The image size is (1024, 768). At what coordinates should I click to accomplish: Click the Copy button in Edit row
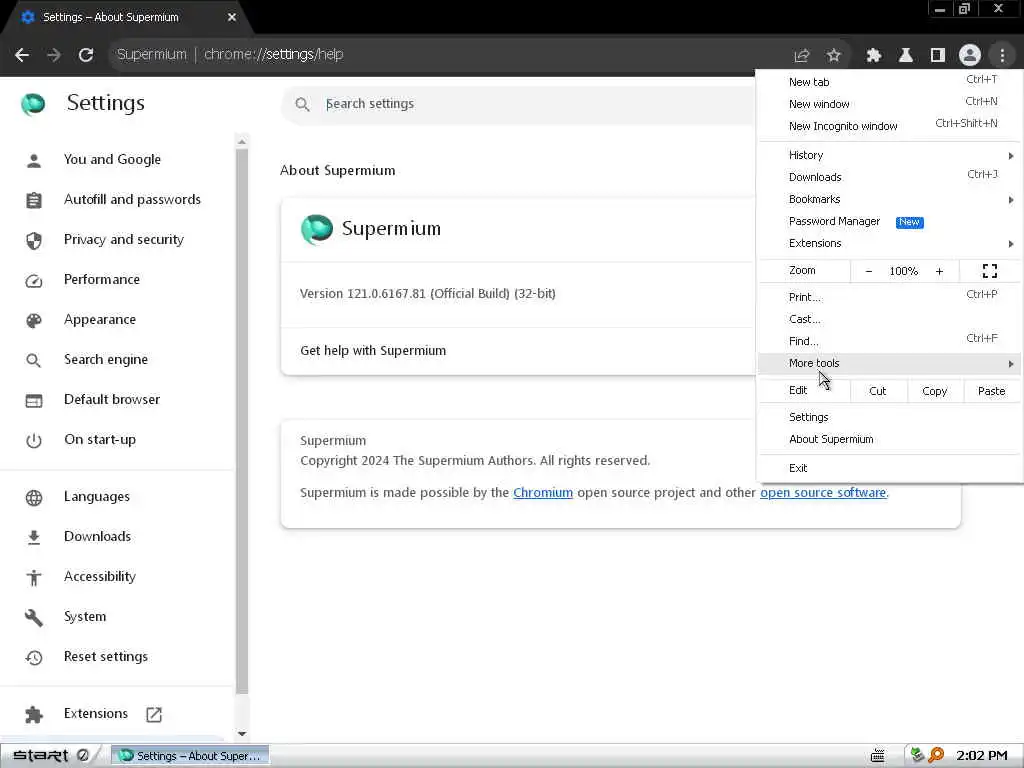(935, 391)
